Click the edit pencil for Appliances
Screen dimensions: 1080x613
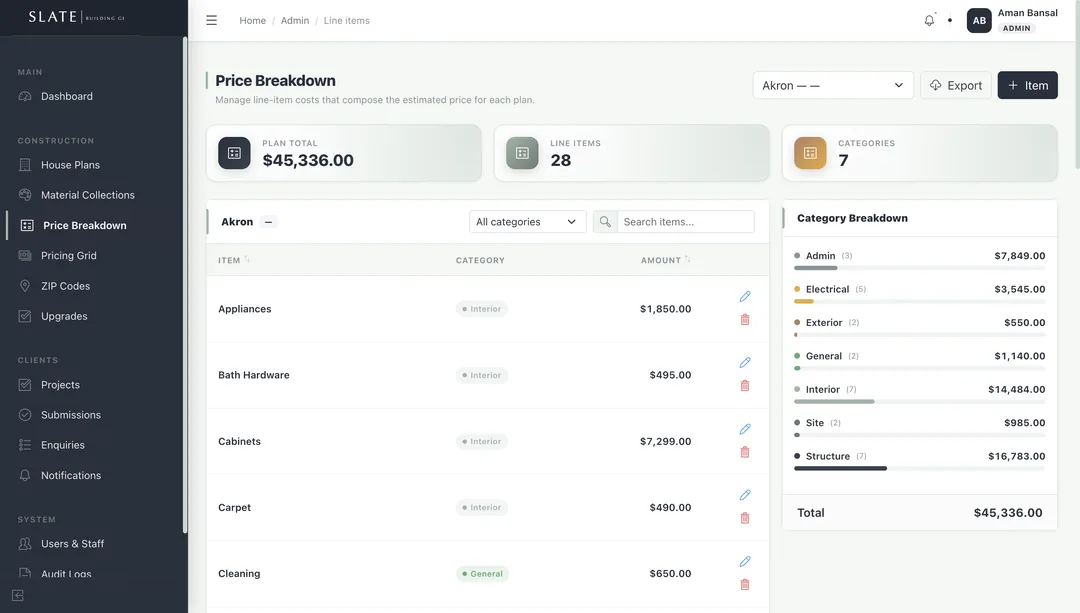(745, 297)
